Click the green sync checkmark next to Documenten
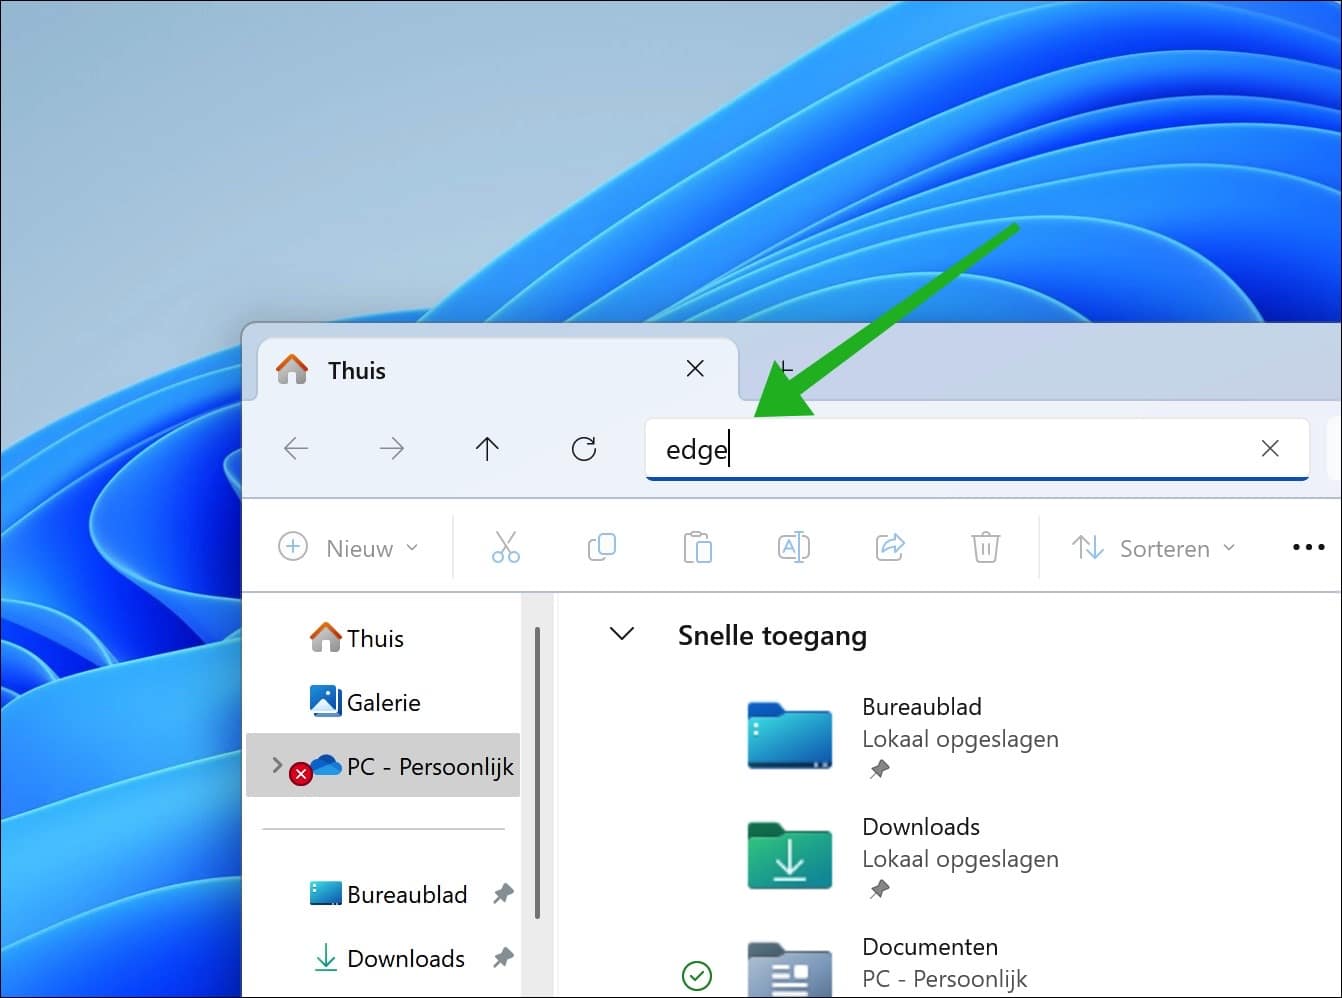 [x=698, y=977]
